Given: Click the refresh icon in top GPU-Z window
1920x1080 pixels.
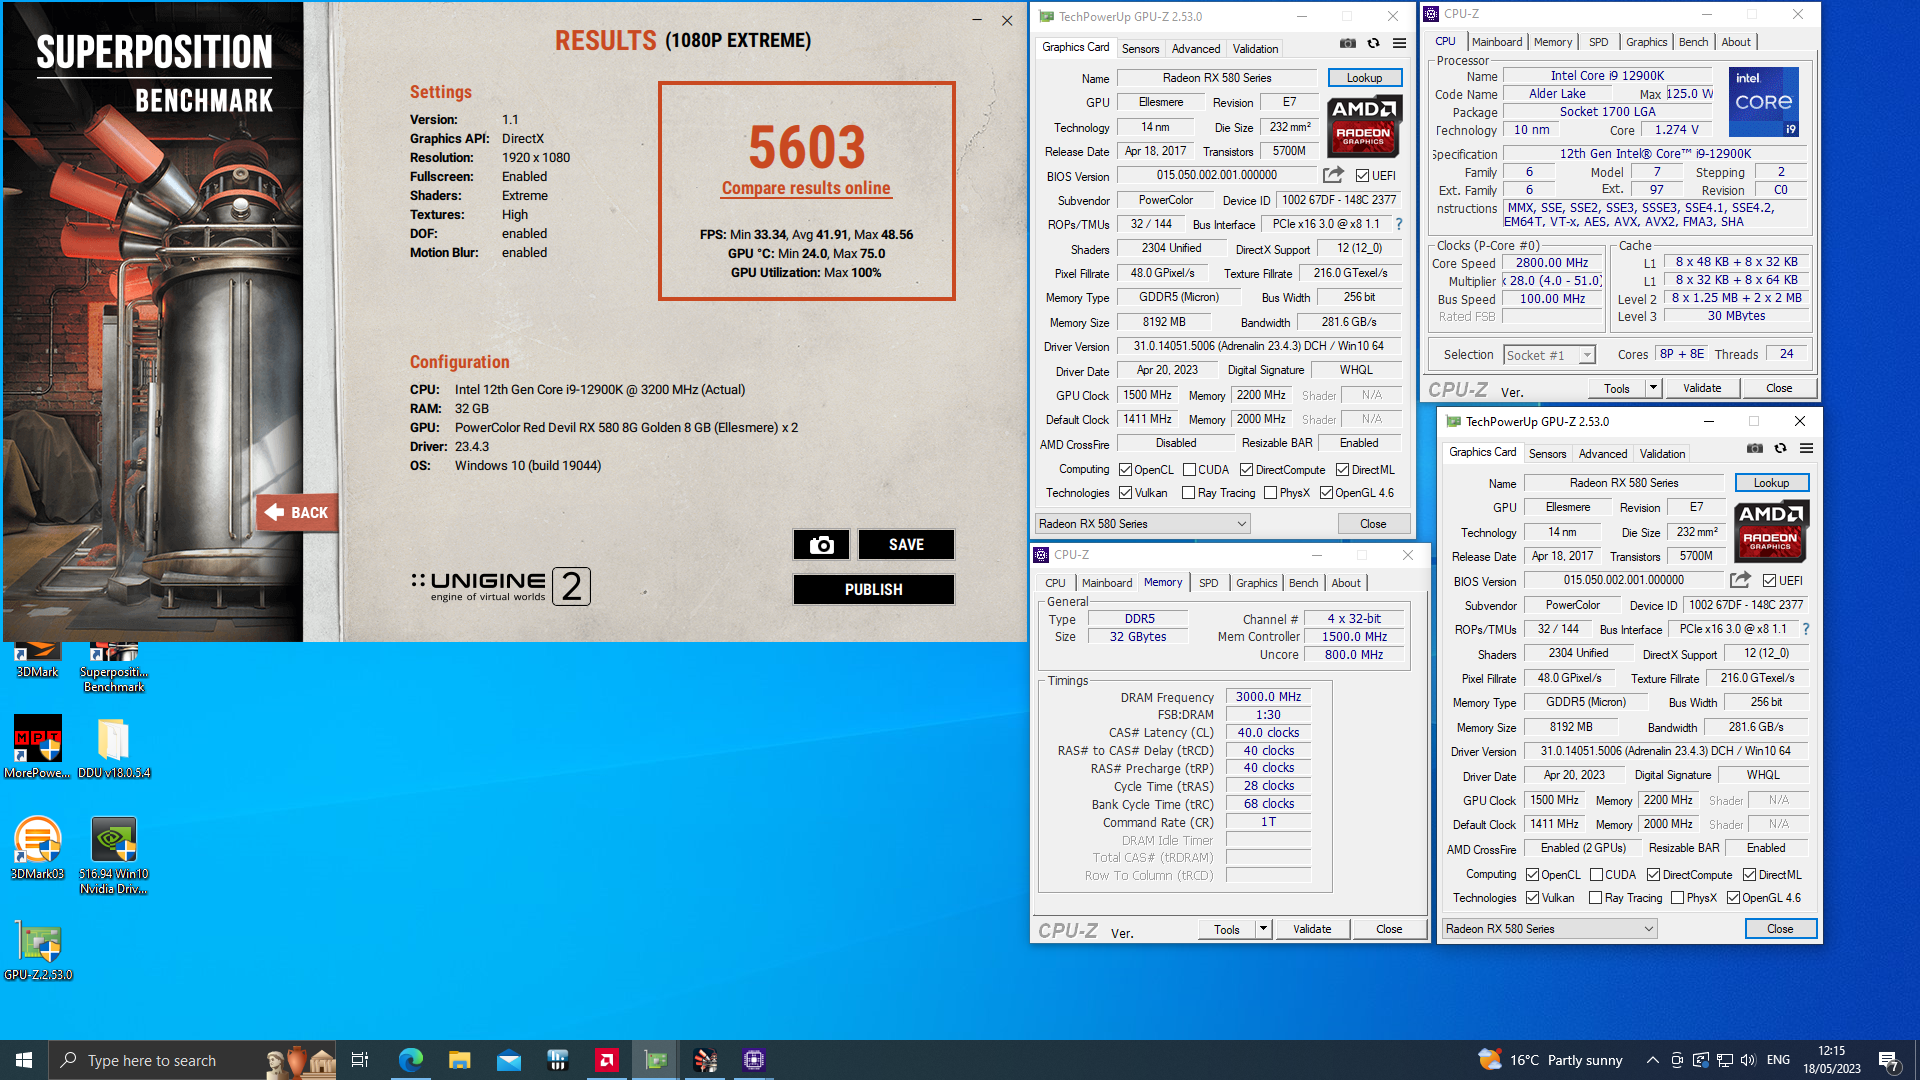Looking at the screenshot, I should 1373,44.
